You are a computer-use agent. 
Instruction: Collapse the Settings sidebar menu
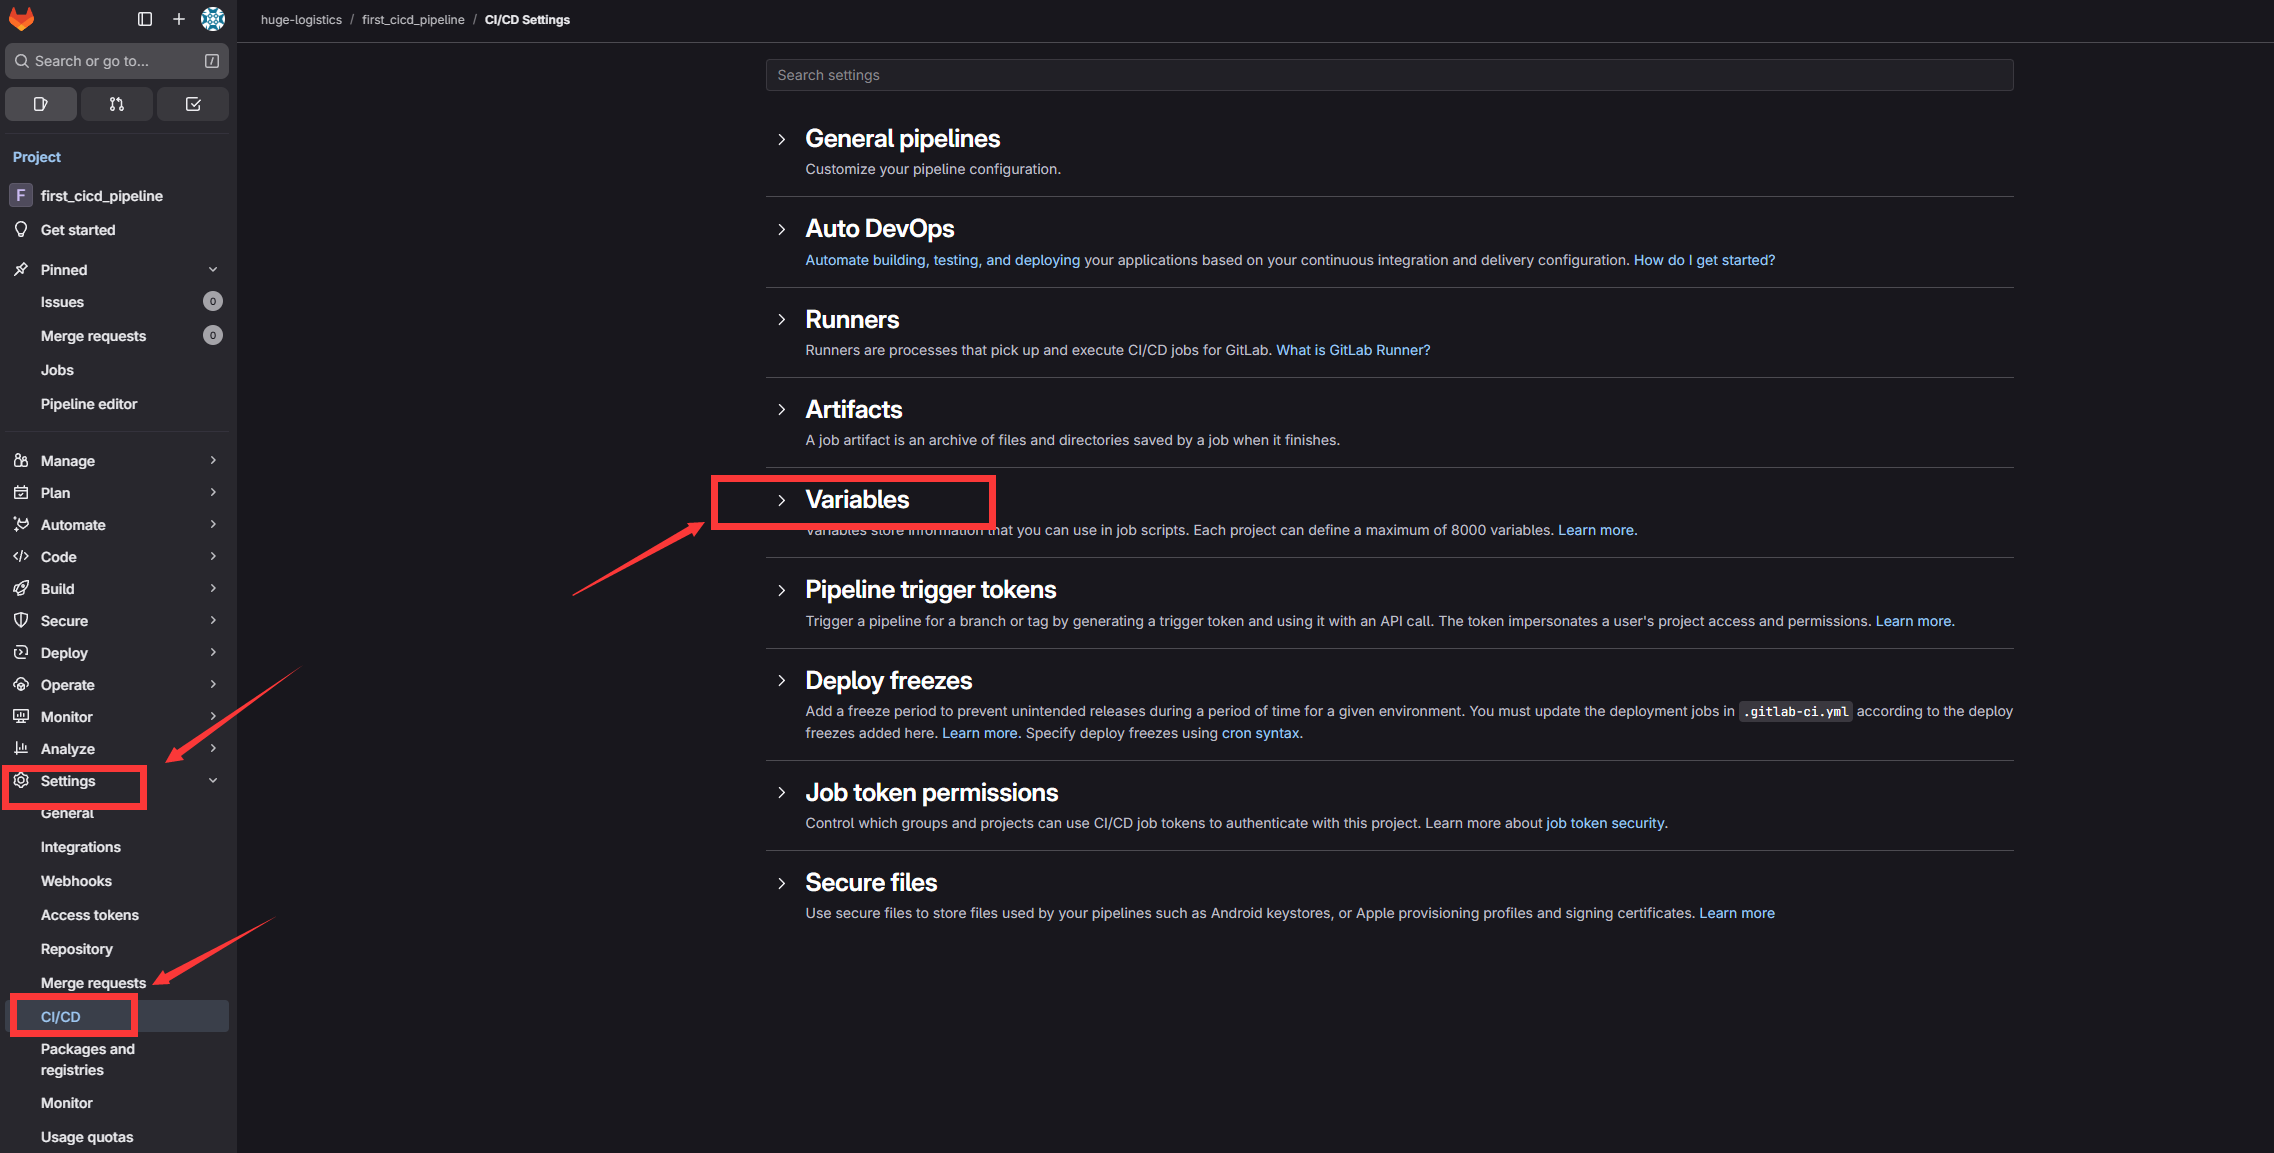pos(213,781)
